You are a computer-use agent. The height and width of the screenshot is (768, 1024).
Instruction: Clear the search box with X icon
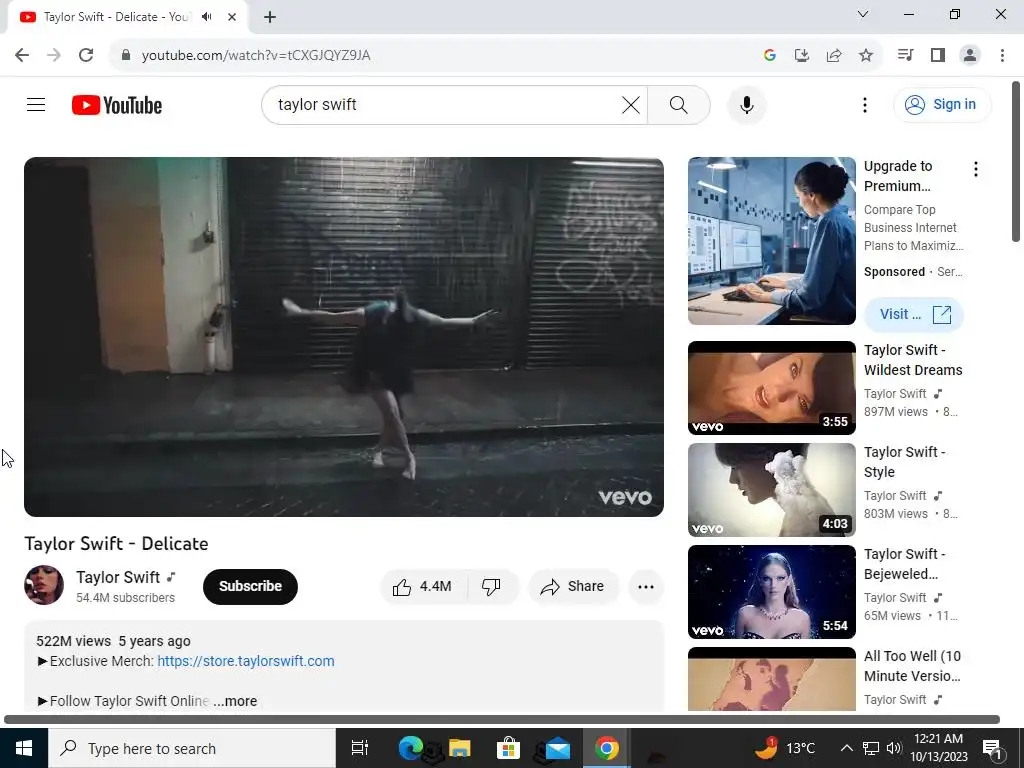click(x=630, y=104)
